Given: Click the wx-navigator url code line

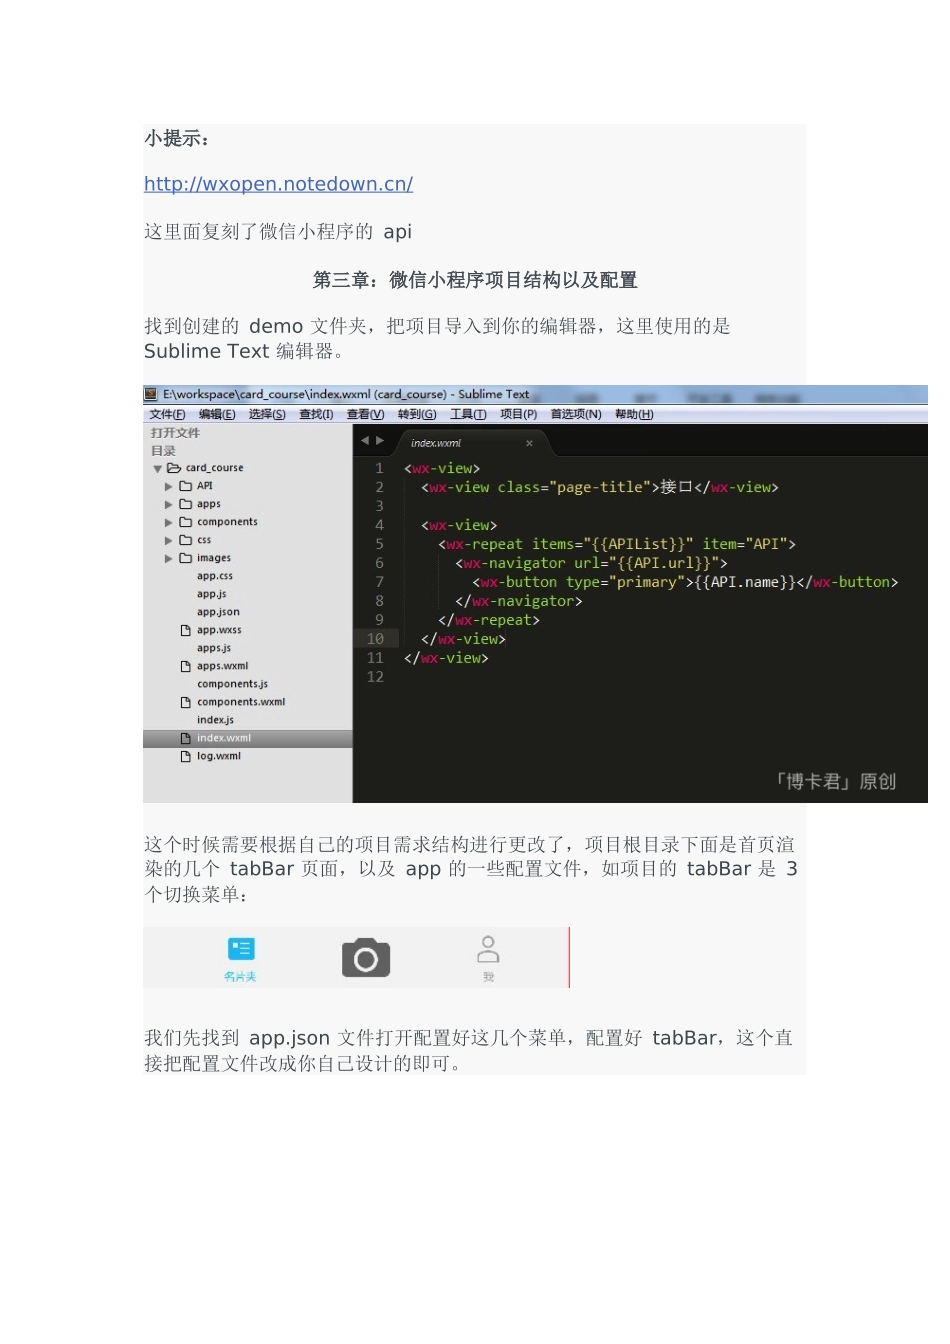Looking at the screenshot, I should pyautogui.click(x=591, y=563).
